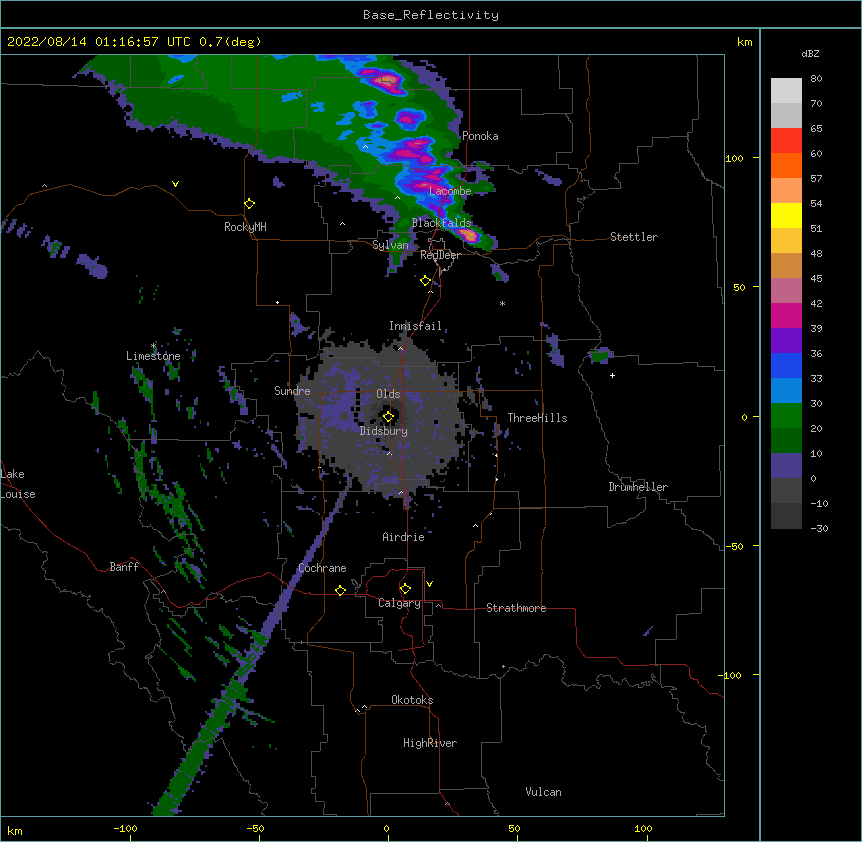Screen dimensions: 862x842
Task: Click the RockyMH label
Action: pos(245,226)
